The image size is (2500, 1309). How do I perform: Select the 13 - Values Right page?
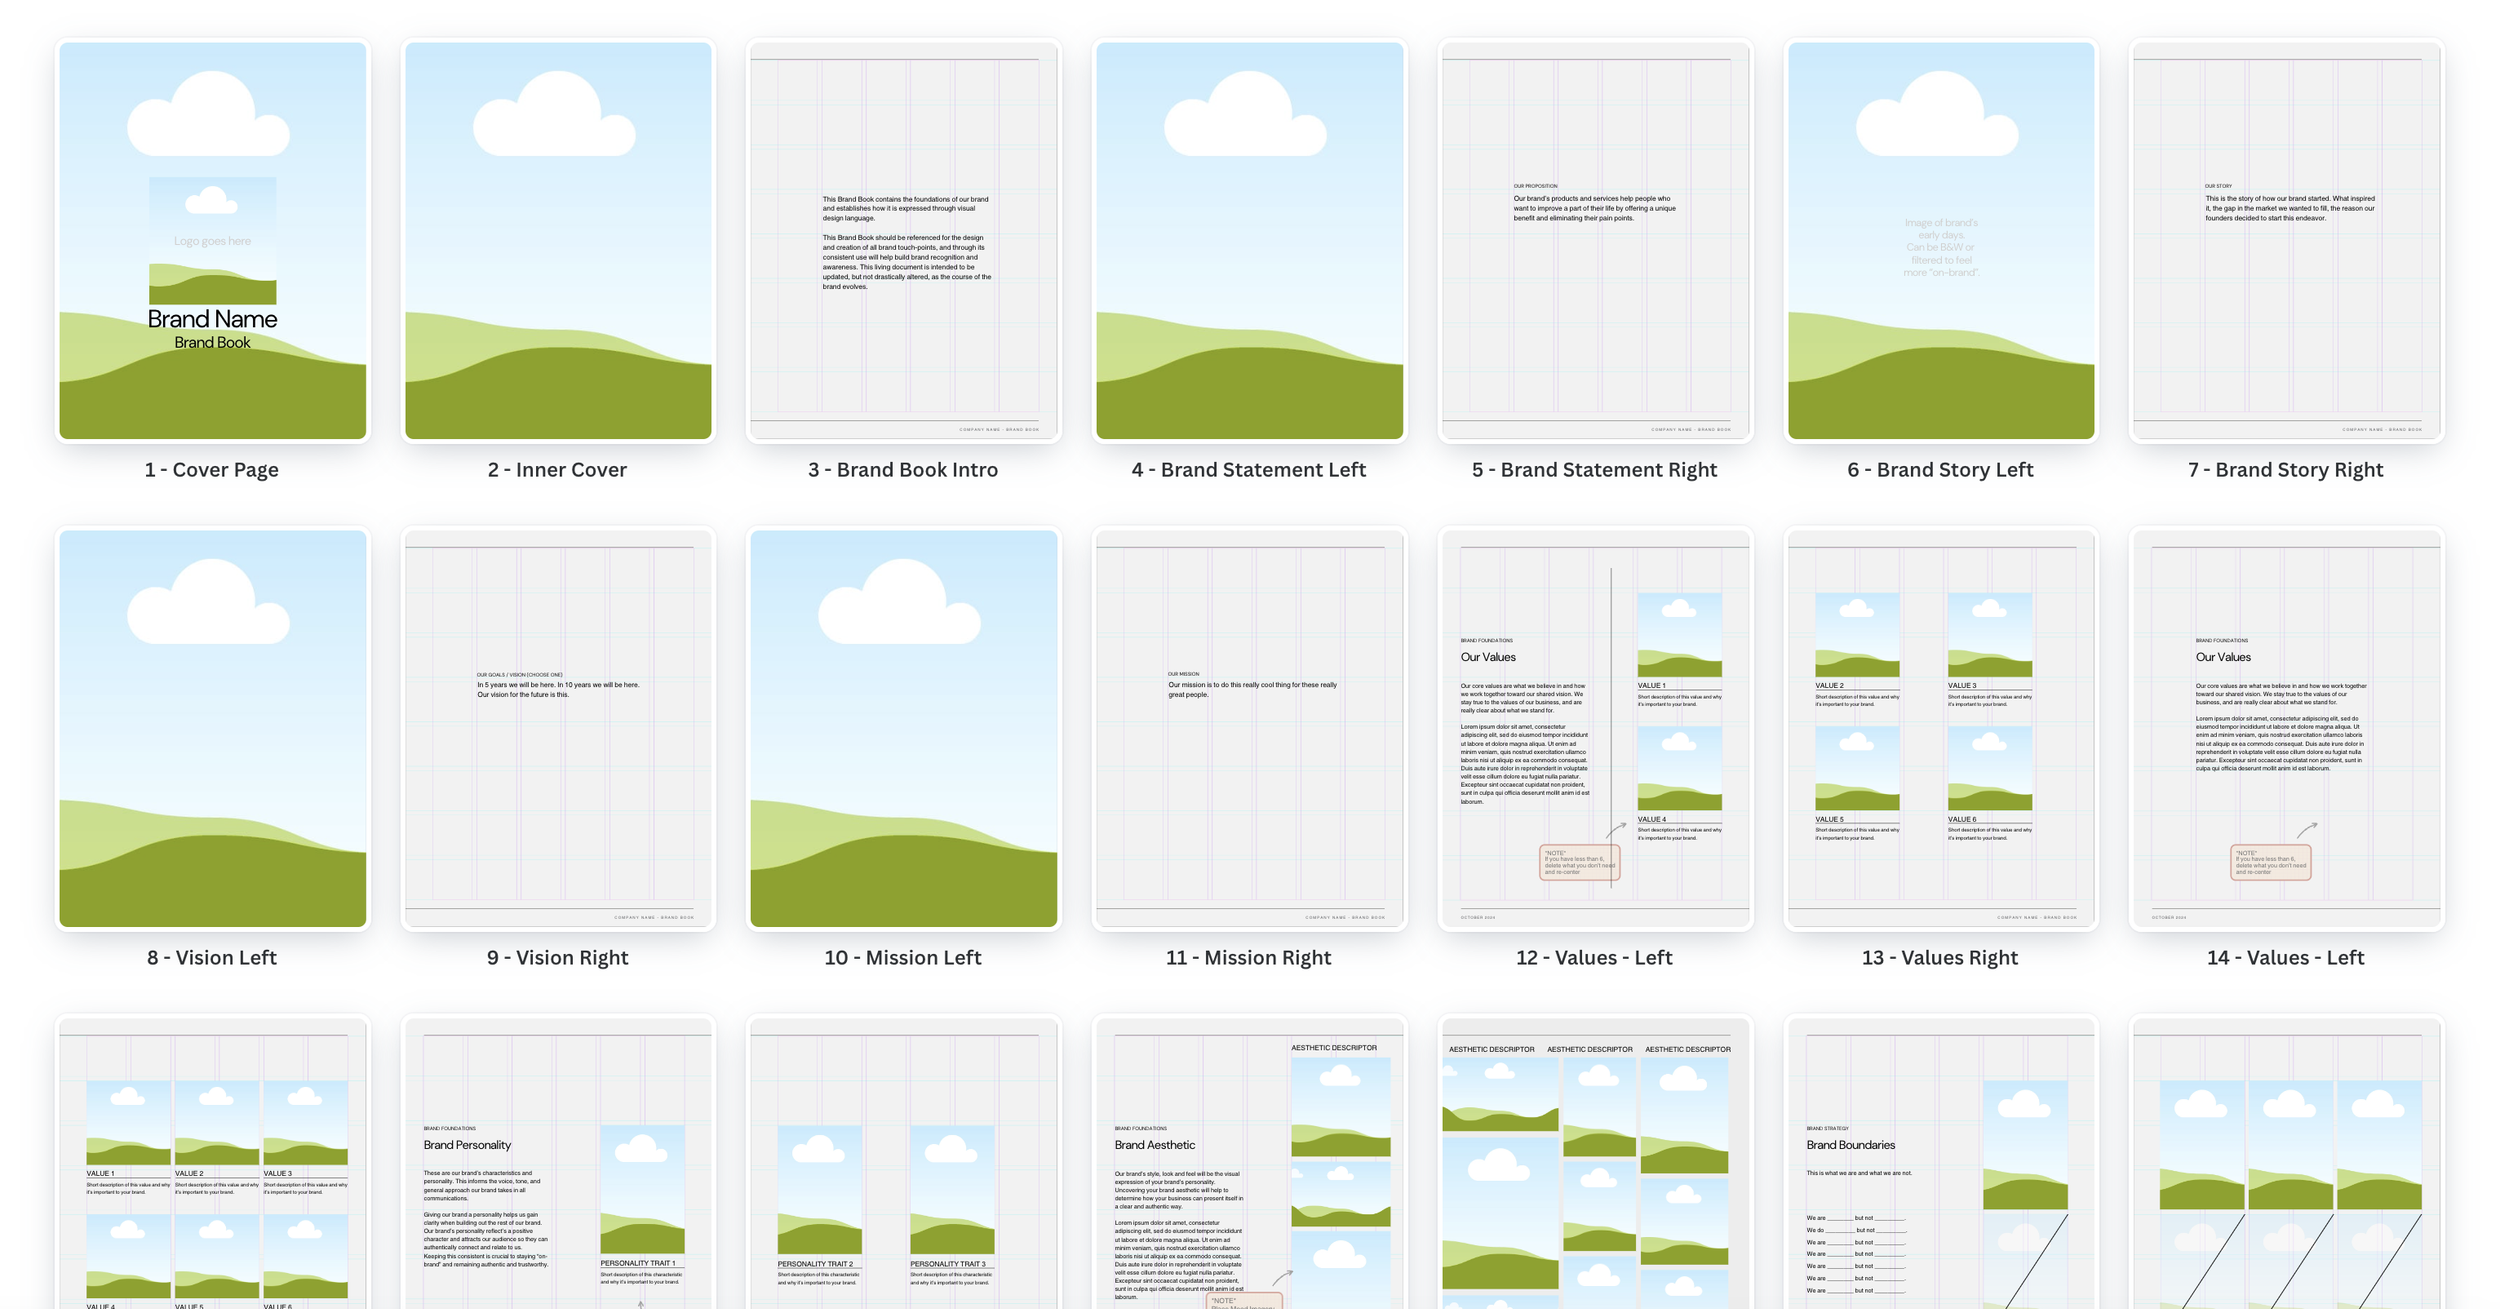(1940, 728)
